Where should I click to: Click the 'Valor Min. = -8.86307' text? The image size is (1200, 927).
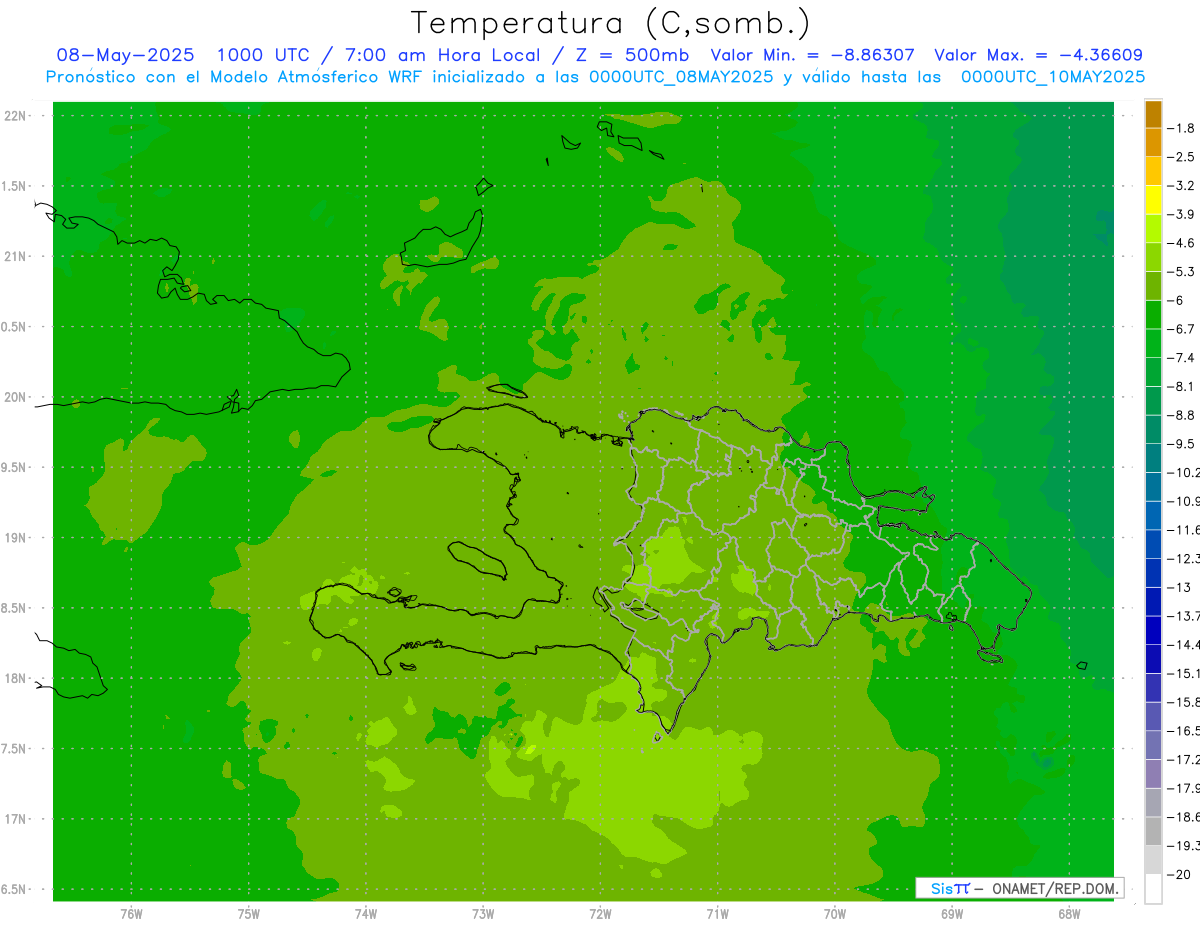click(812, 55)
